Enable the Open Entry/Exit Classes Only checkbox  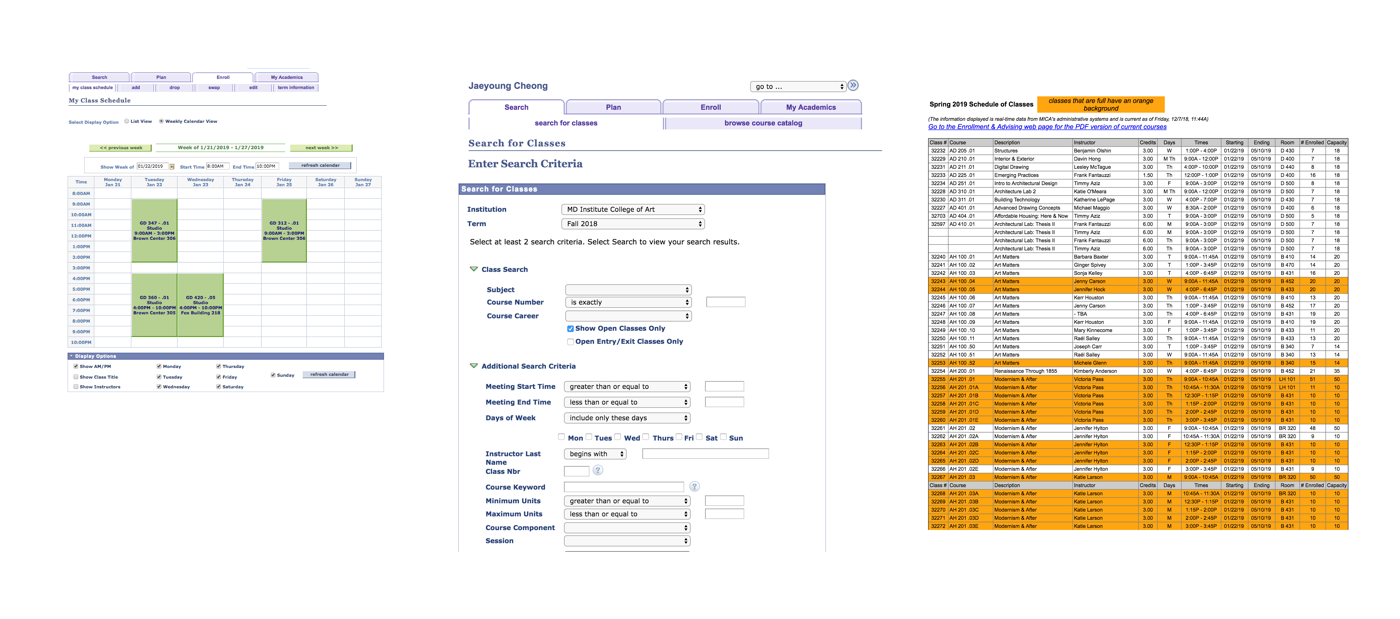pyautogui.click(x=570, y=342)
